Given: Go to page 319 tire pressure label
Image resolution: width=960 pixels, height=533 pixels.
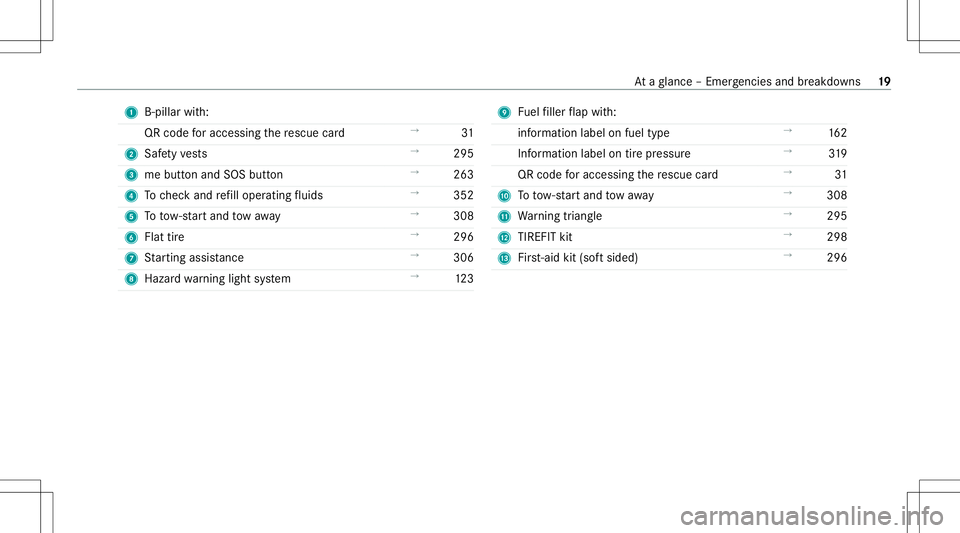Looking at the screenshot, I should click(x=838, y=154).
